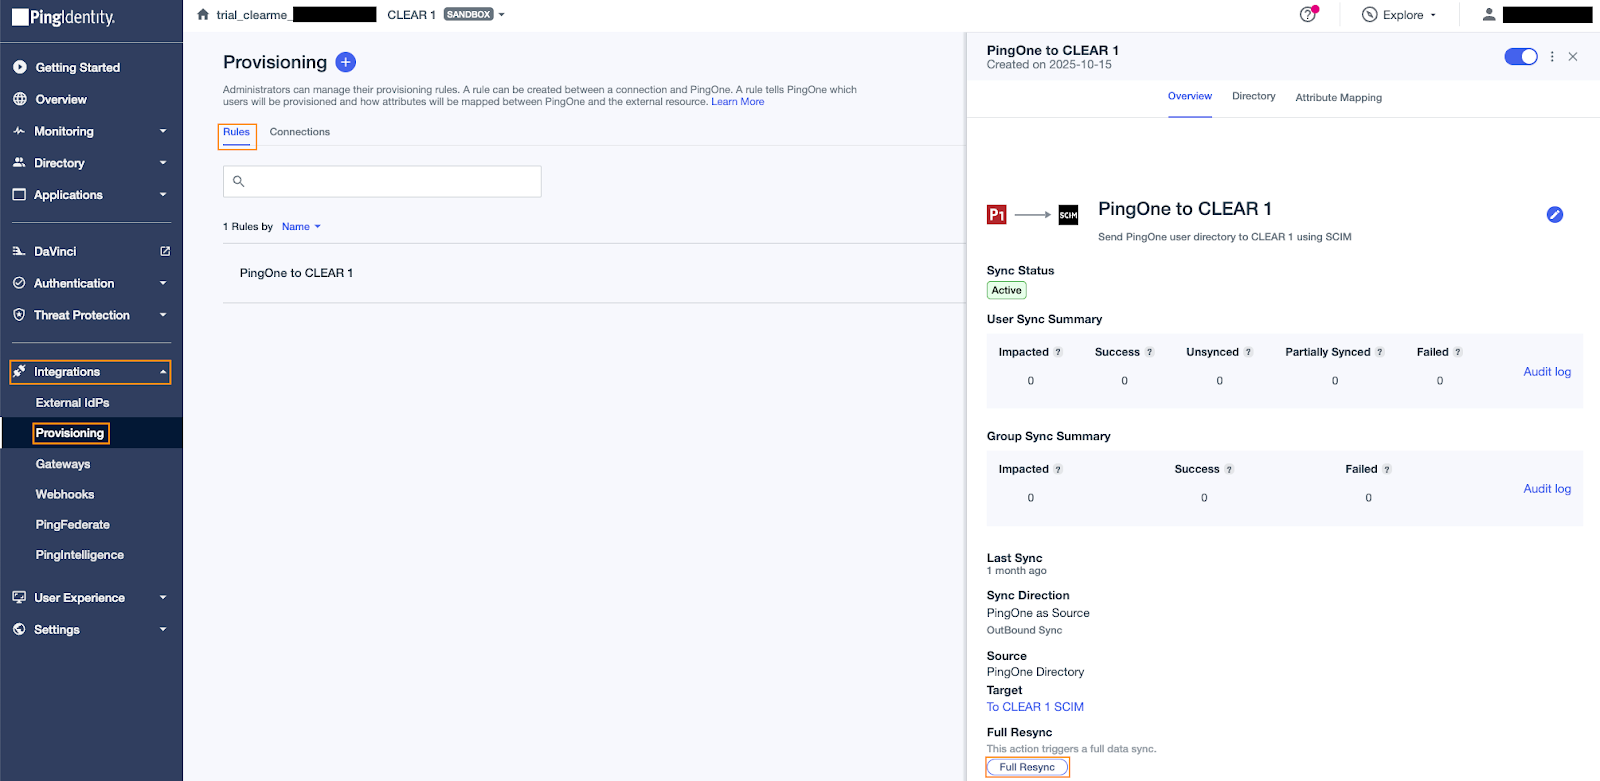
Task: Expand the Directory sidebar menu
Action: (x=163, y=163)
